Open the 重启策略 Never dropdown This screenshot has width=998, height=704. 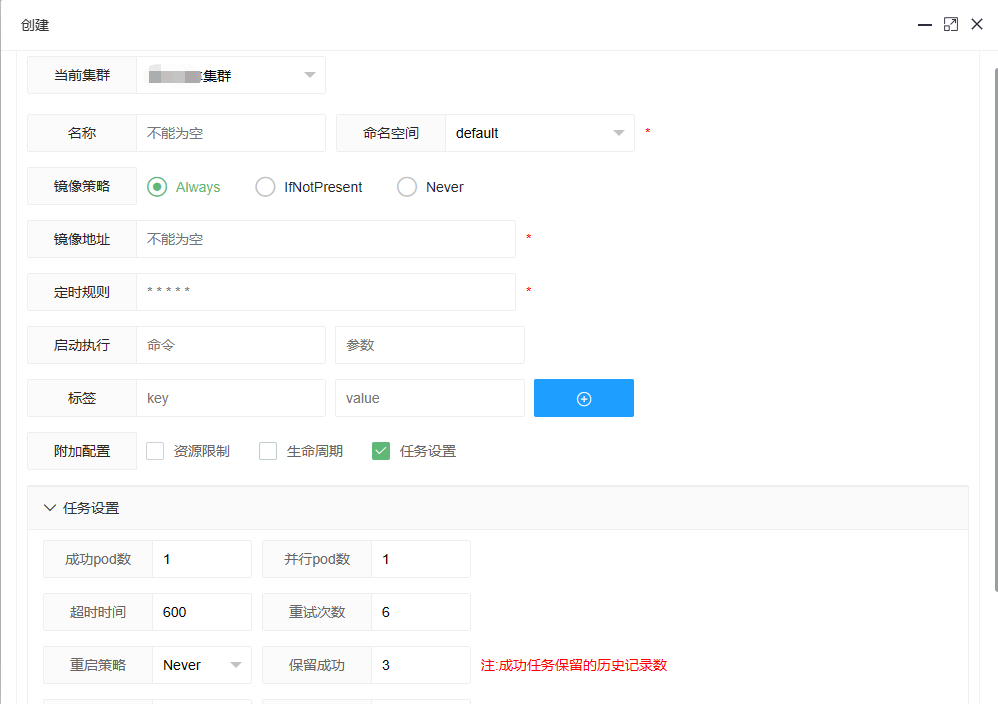(202, 665)
